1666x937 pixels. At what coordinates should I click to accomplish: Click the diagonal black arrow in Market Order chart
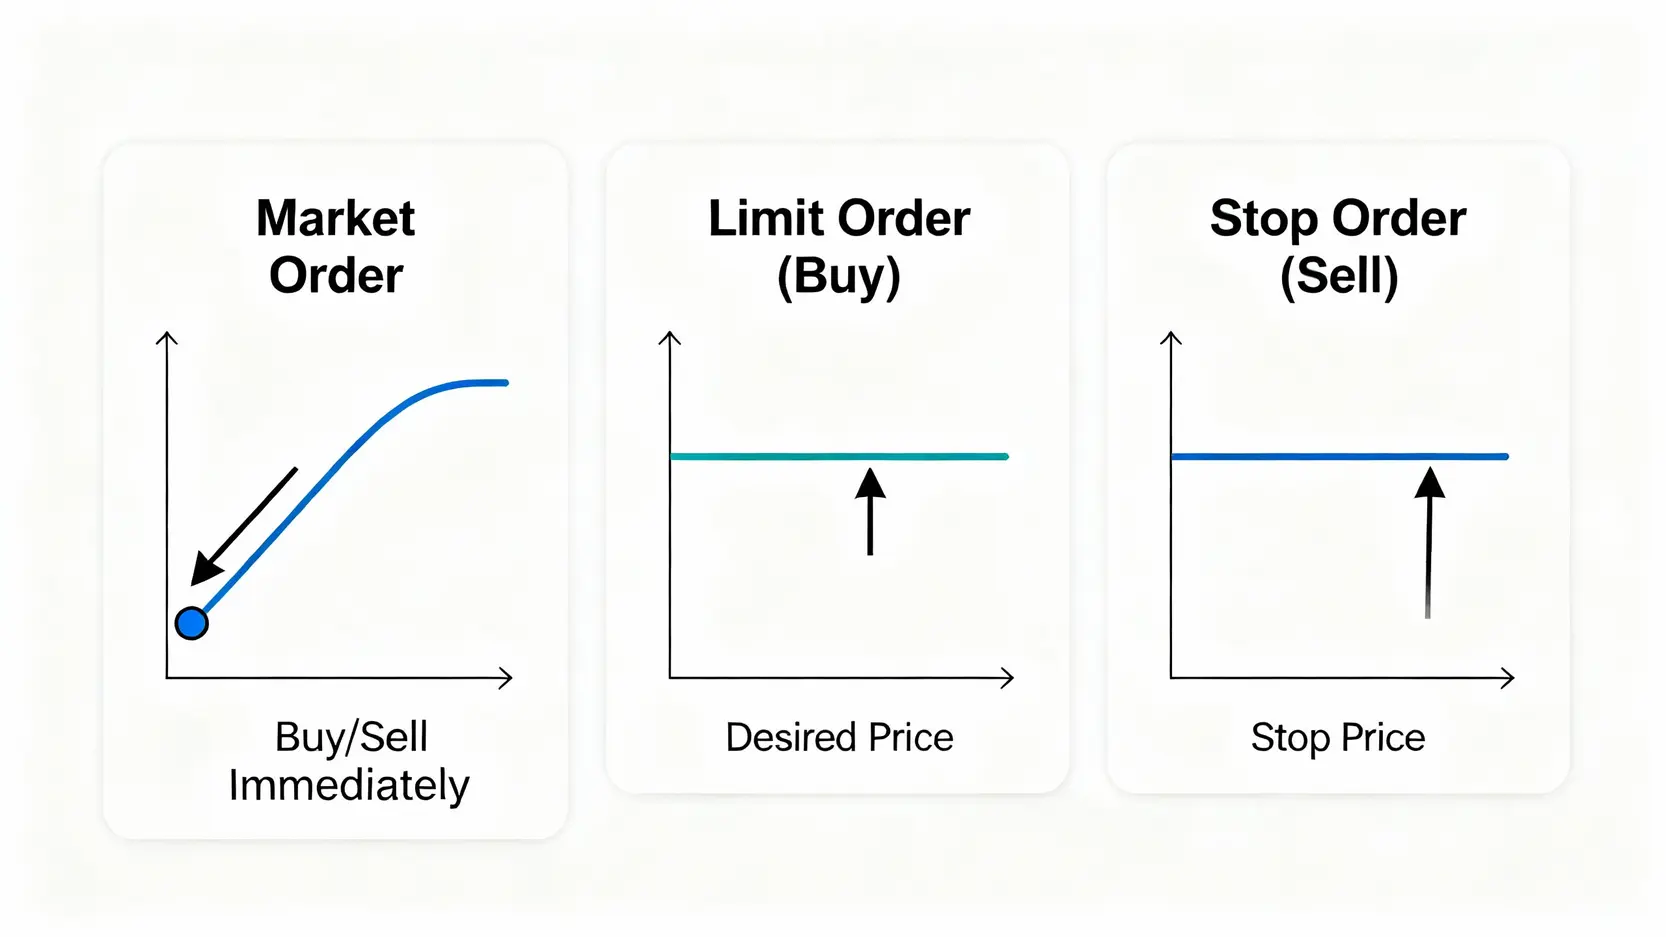click(245, 524)
